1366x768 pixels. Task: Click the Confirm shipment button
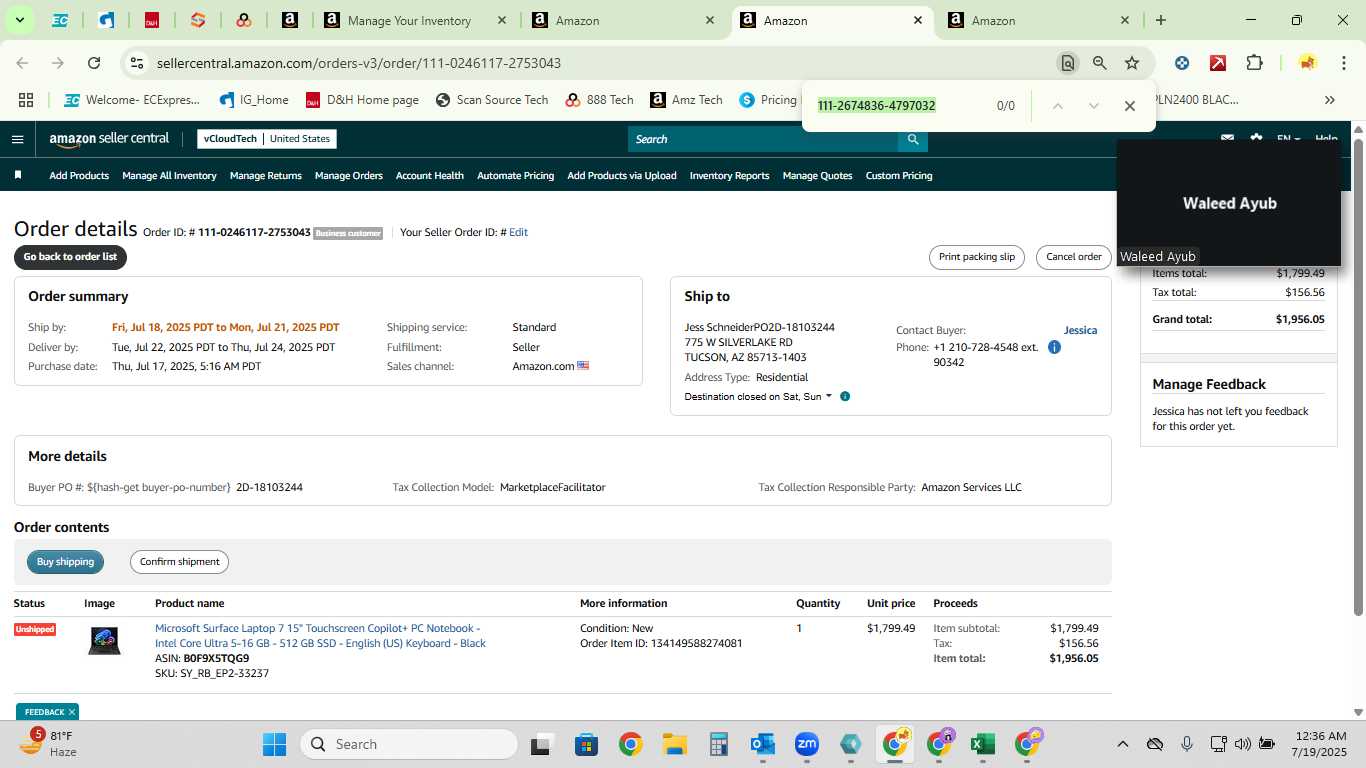[179, 562]
